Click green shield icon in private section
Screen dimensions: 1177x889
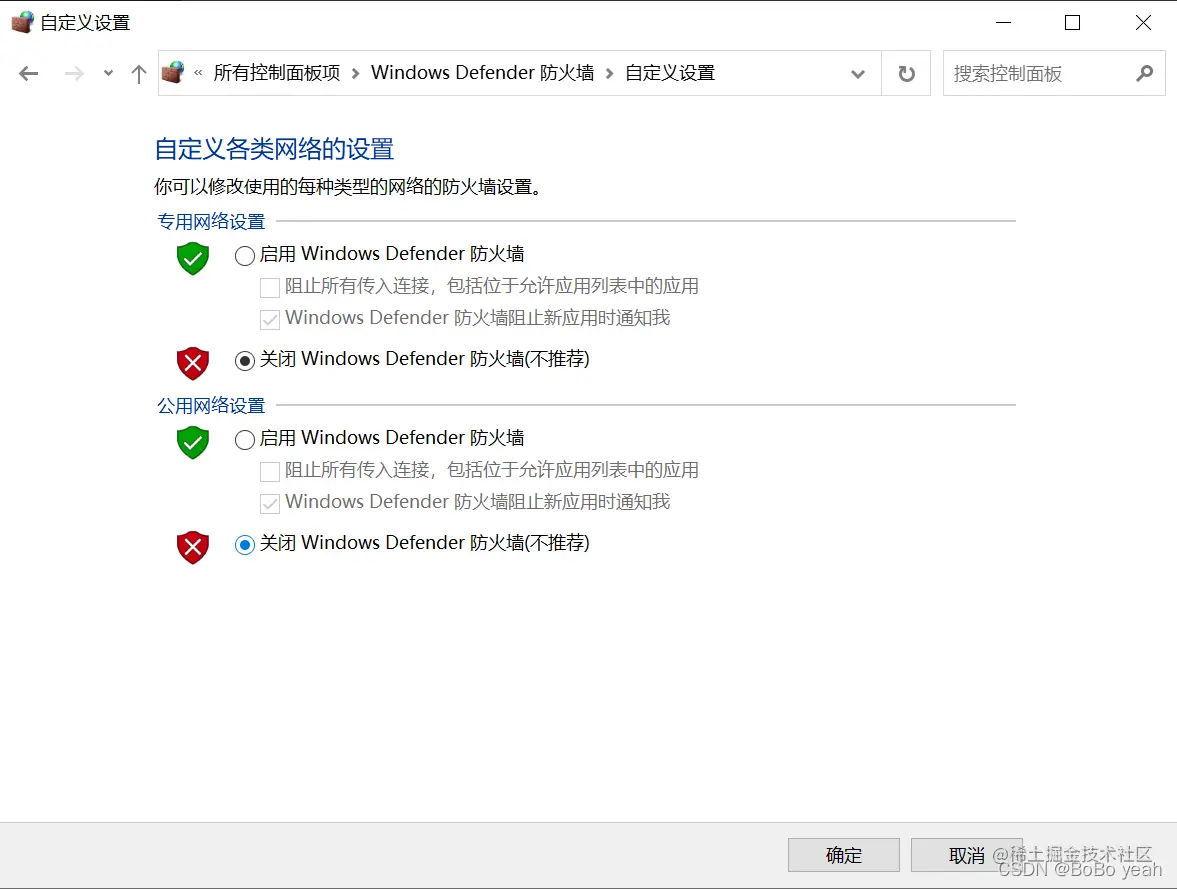click(193, 258)
